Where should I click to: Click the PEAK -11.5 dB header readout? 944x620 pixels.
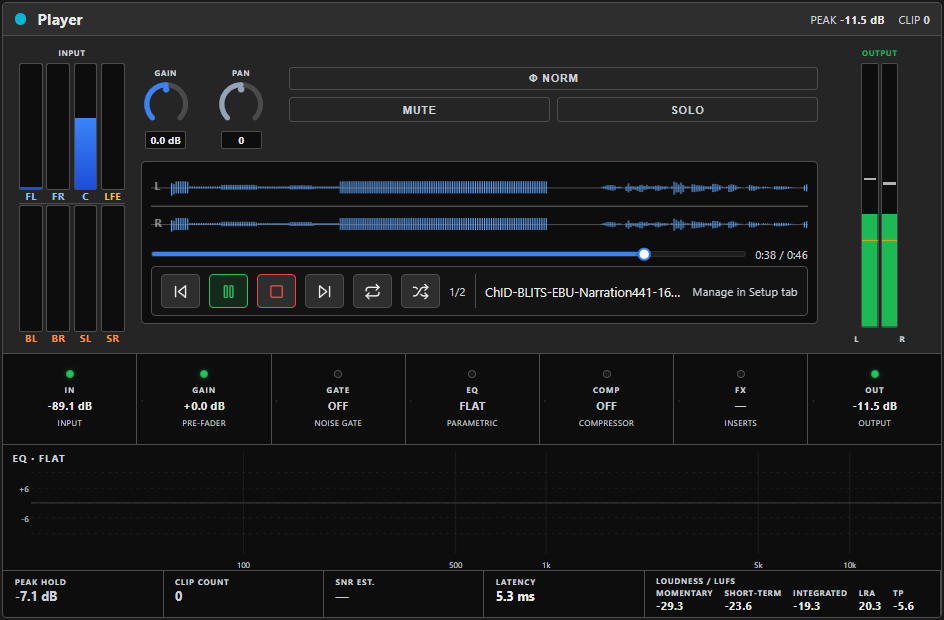[847, 20]
